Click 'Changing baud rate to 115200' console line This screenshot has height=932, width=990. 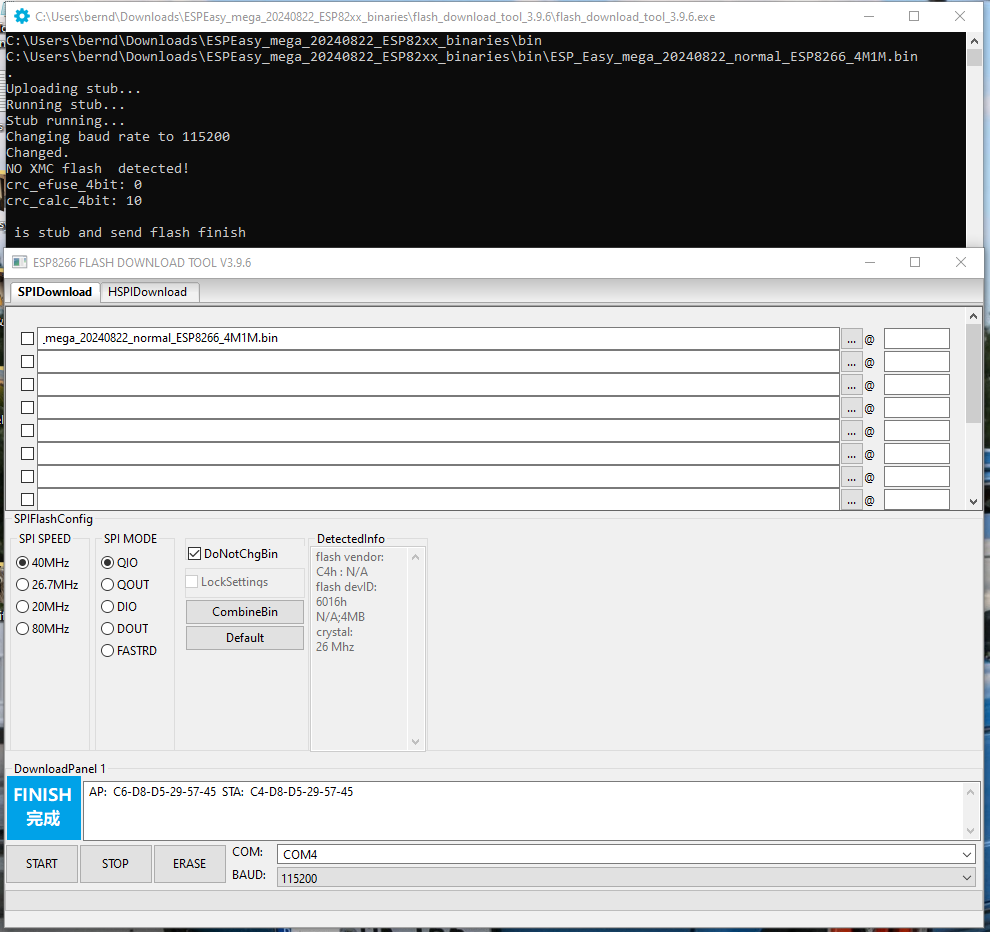[118, 137]
